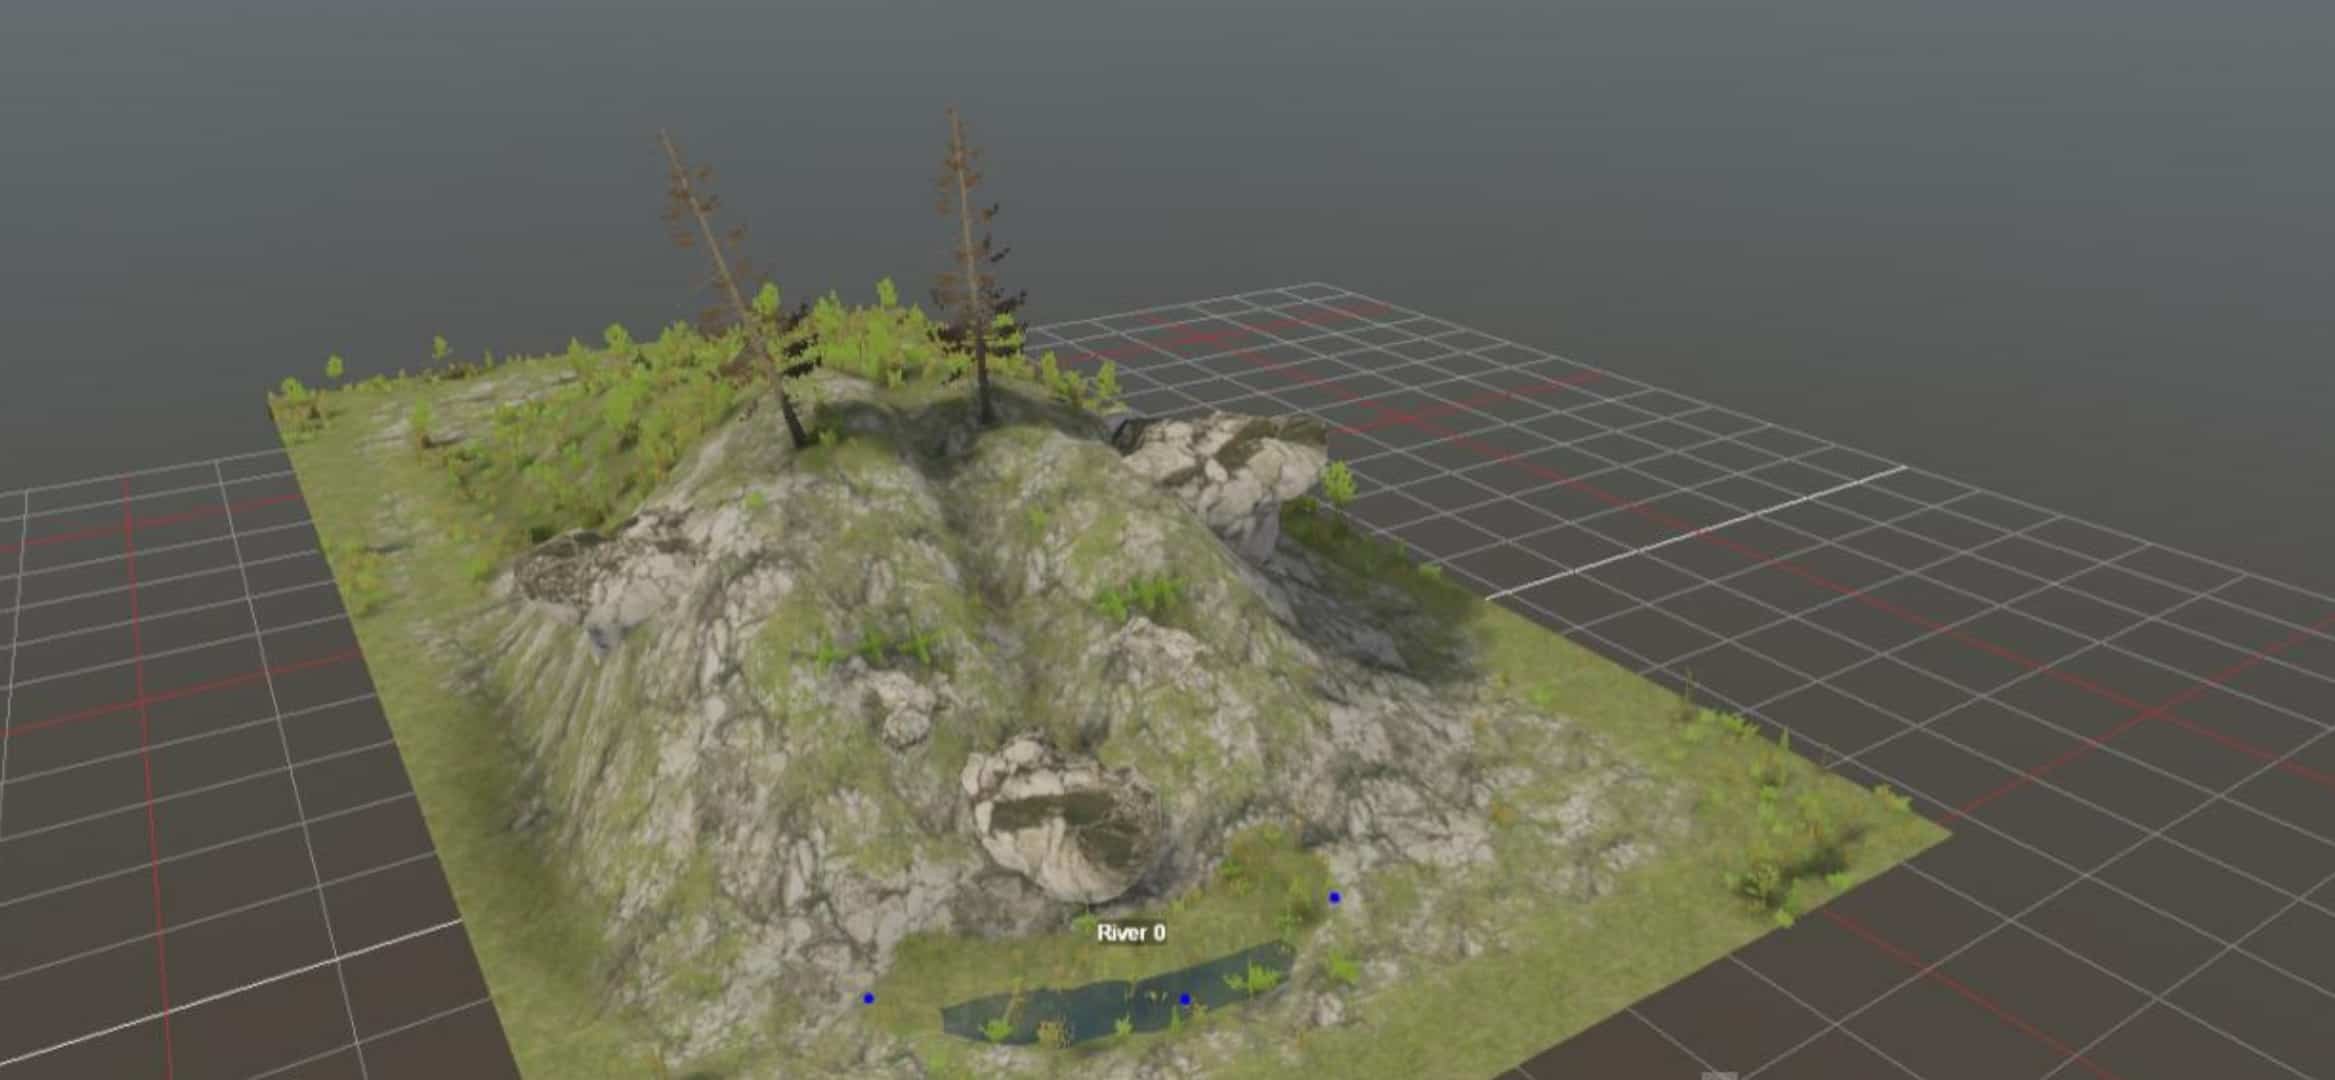Pick the upper-right blue river control point
The height and width of the screenshot is (1080, 2335).
[1334, 898]
